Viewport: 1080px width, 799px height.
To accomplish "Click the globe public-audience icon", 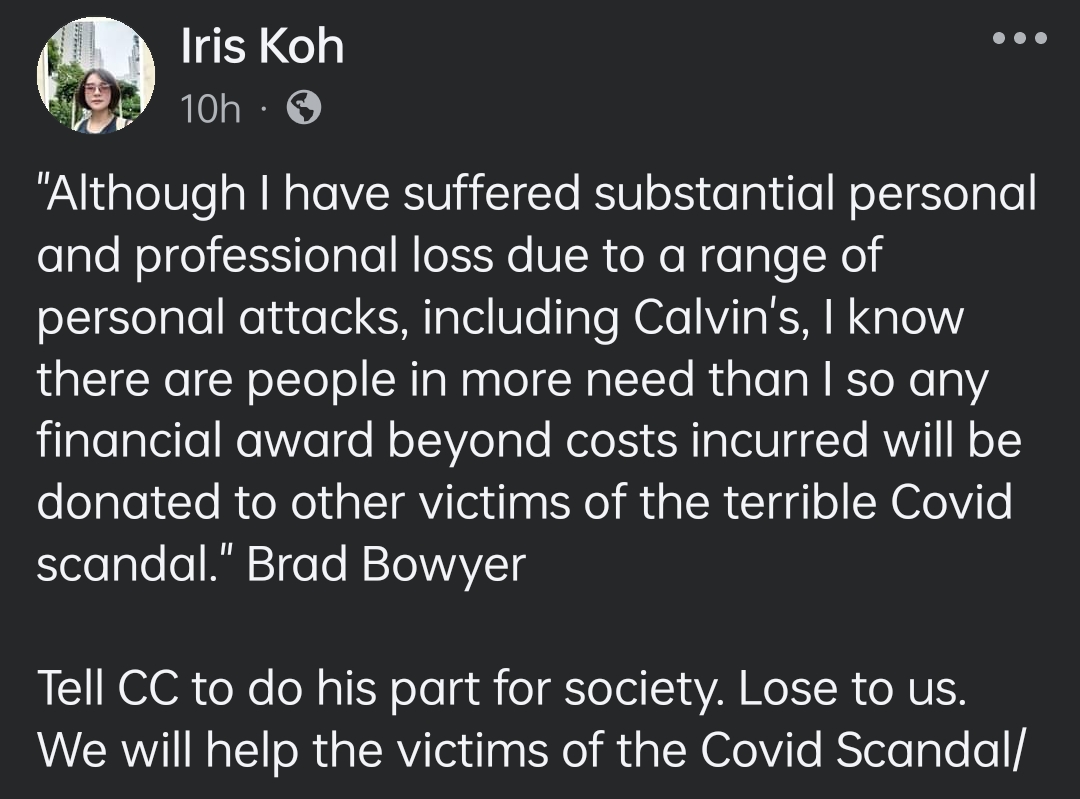I will 304,108.
